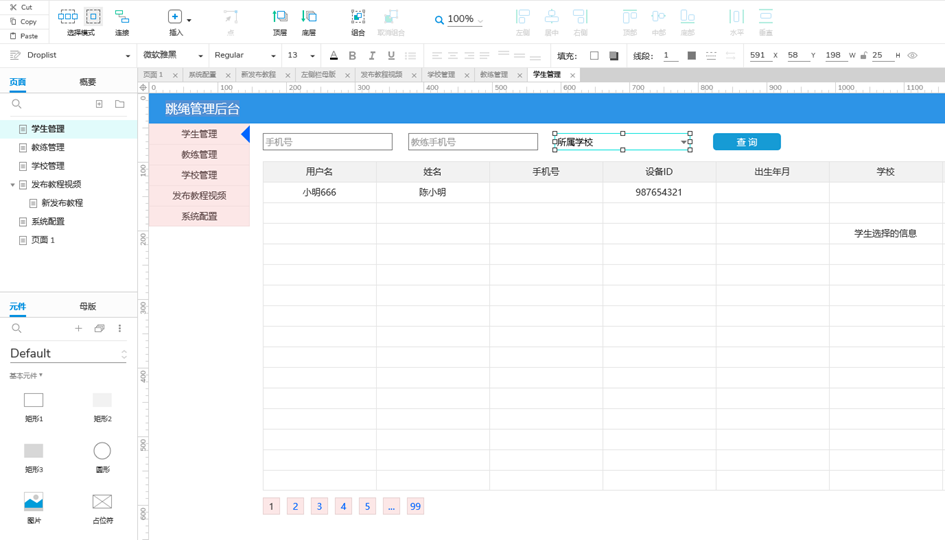Click the 顶部 align top icon
Screen dimensions: 945x540
[x=630, y=16]
